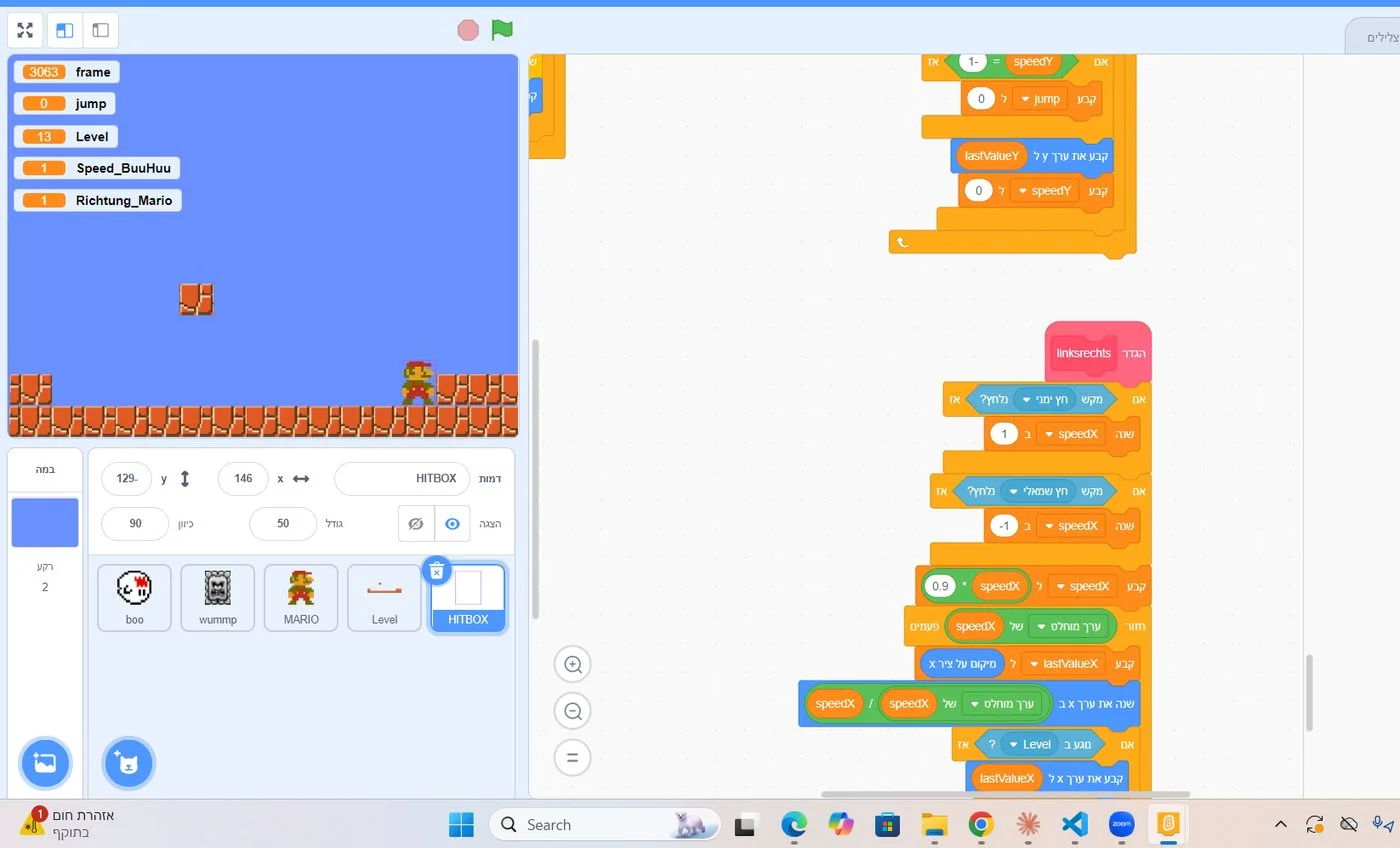Show the sprite using the eye icon

[x=453, y=524]
